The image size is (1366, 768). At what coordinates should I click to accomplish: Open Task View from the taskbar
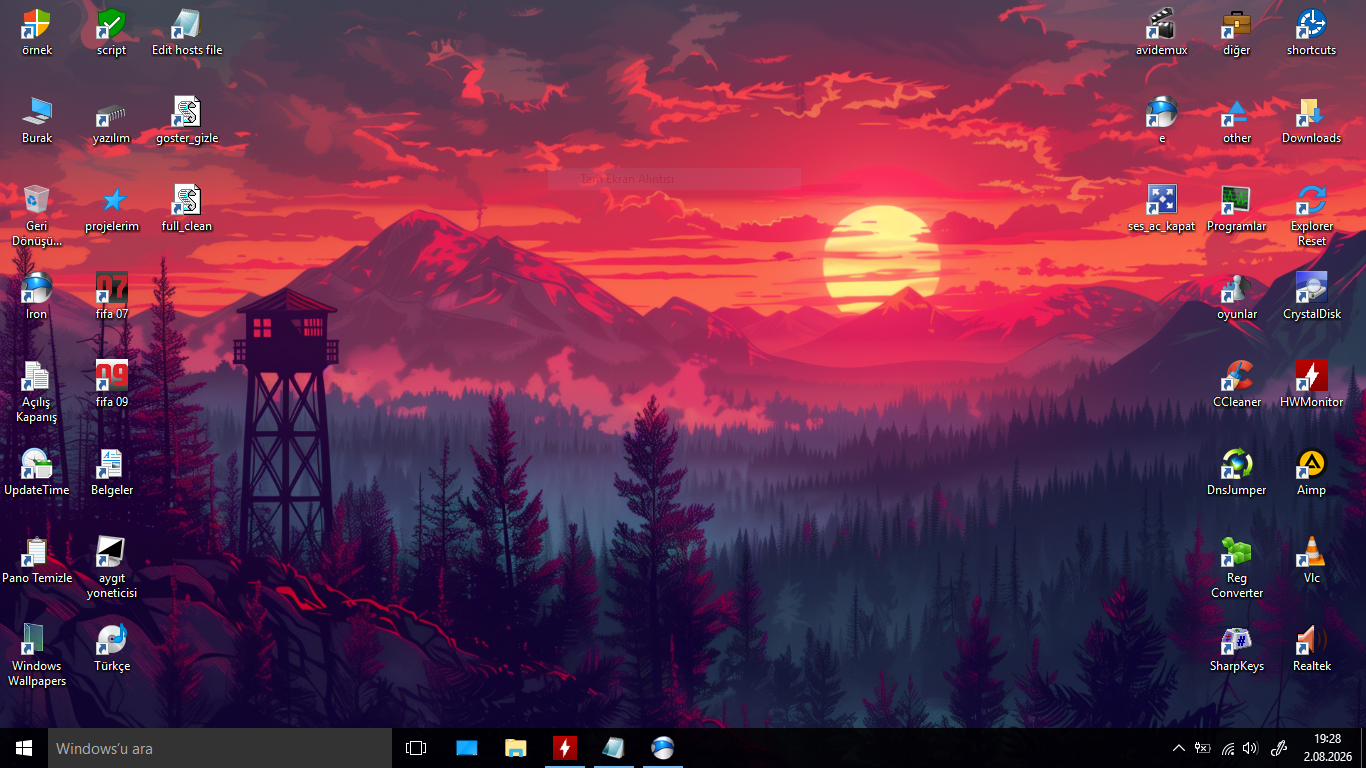point(416,748)
